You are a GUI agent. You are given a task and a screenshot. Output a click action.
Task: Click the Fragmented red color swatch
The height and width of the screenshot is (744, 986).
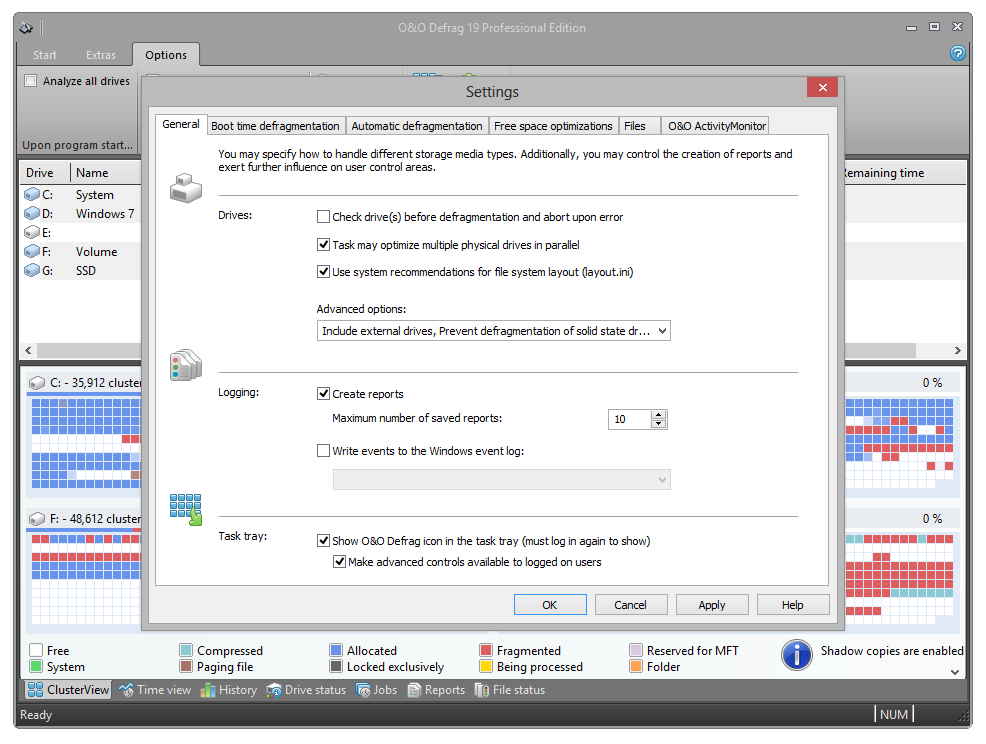[486, 651]
